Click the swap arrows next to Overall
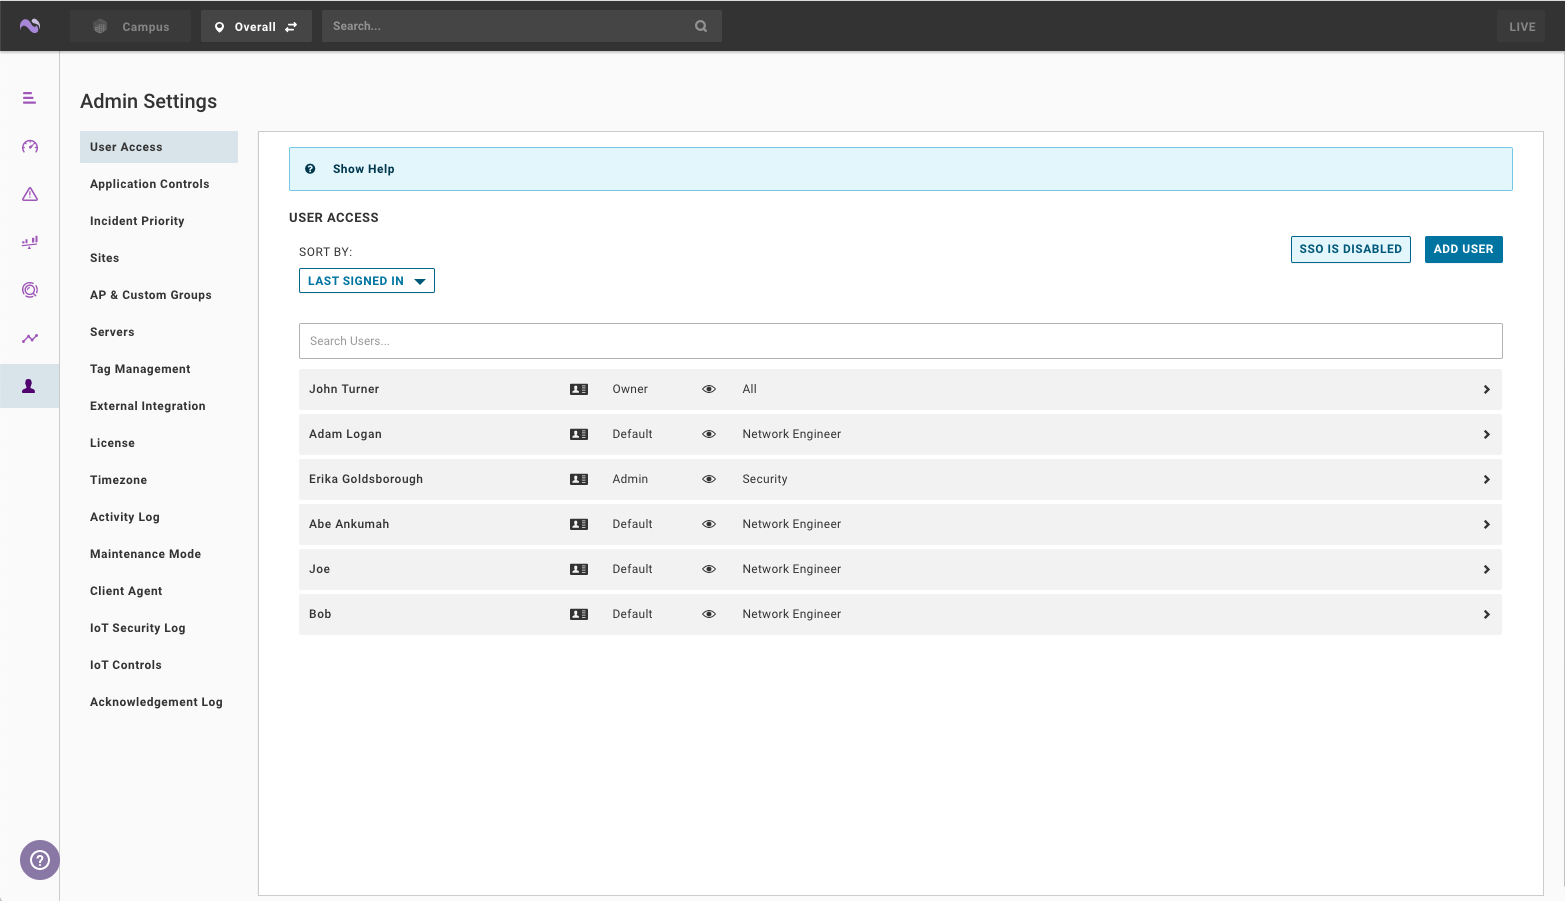The image size is (1565, 901). pyautogui.click(x=291, y=27)
